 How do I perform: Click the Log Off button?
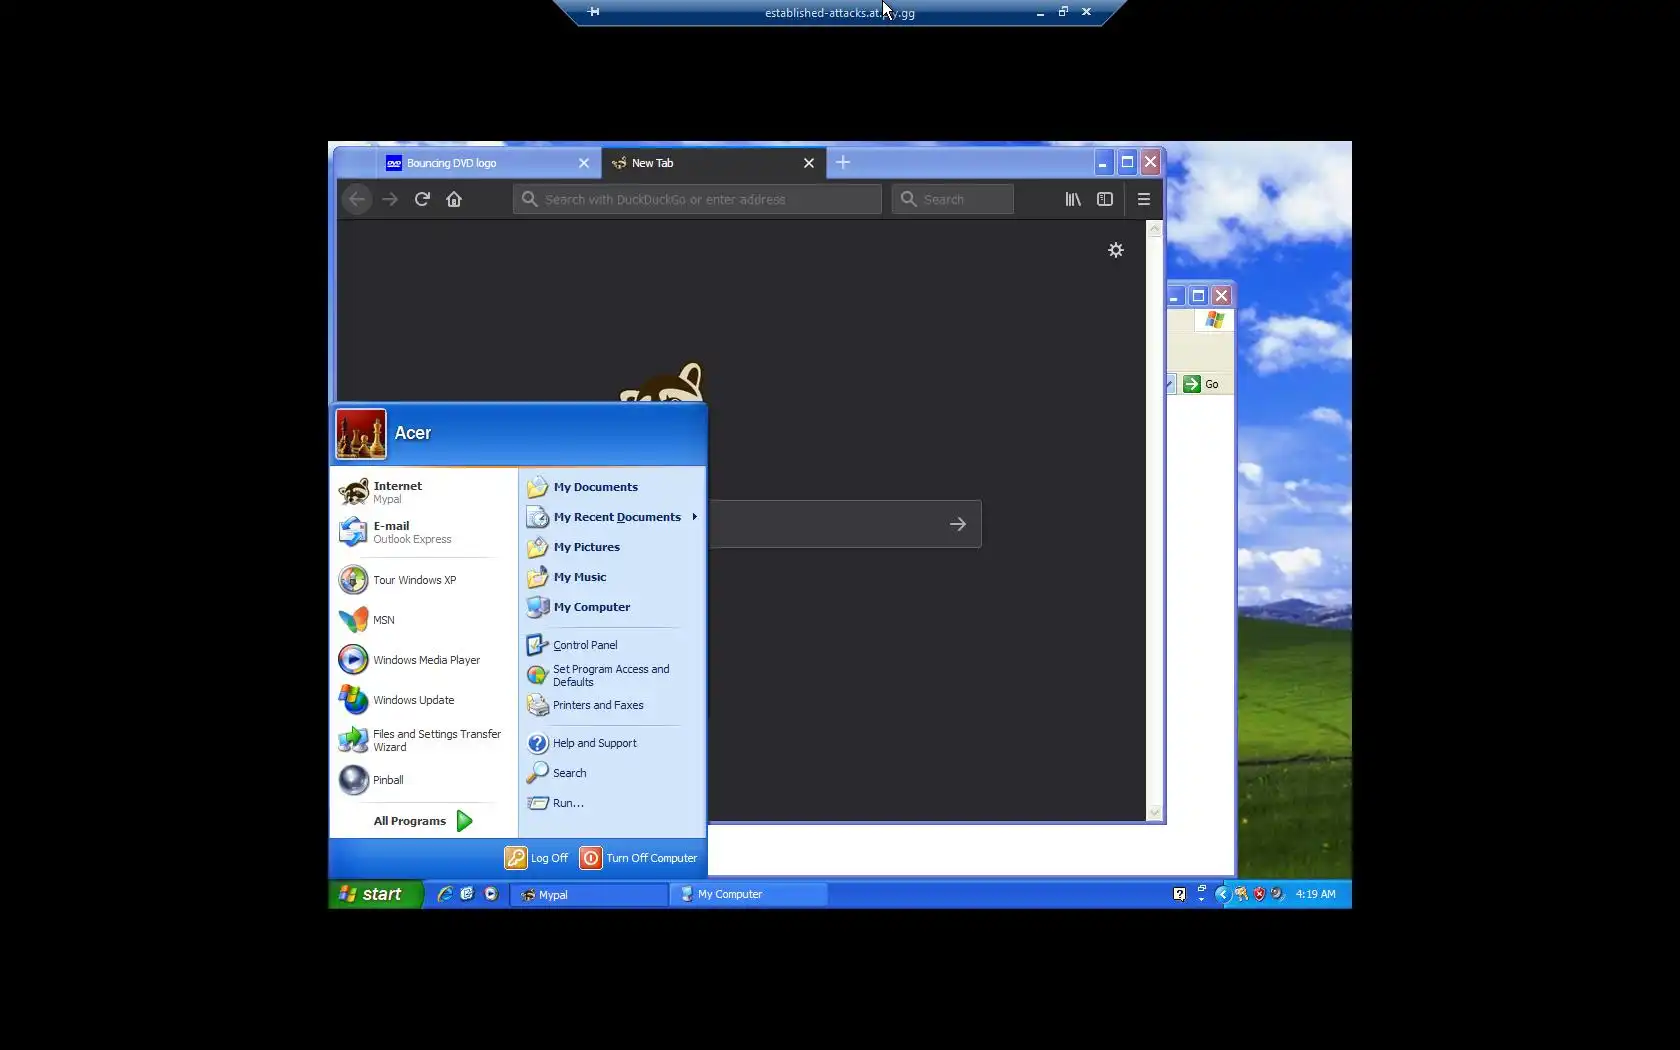click(x=537, y=858)
